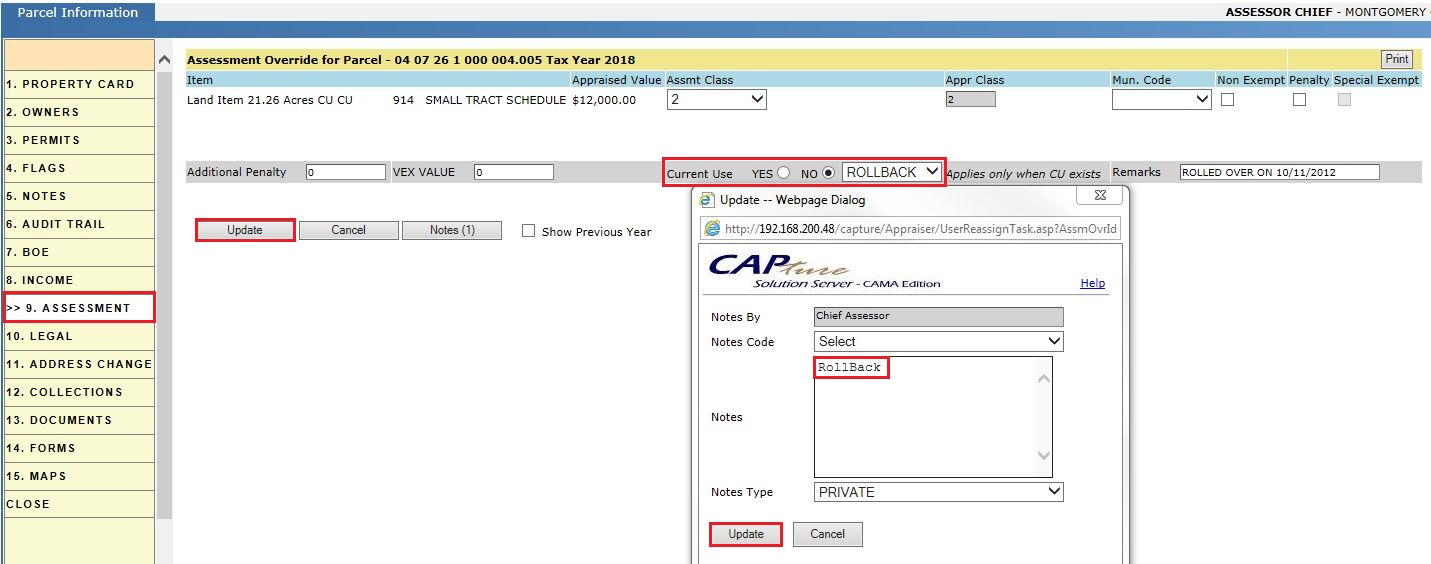The width and height of the screenshot is (1431, 564).
Task: Open 10. Legal section
Action: [78, 336]
